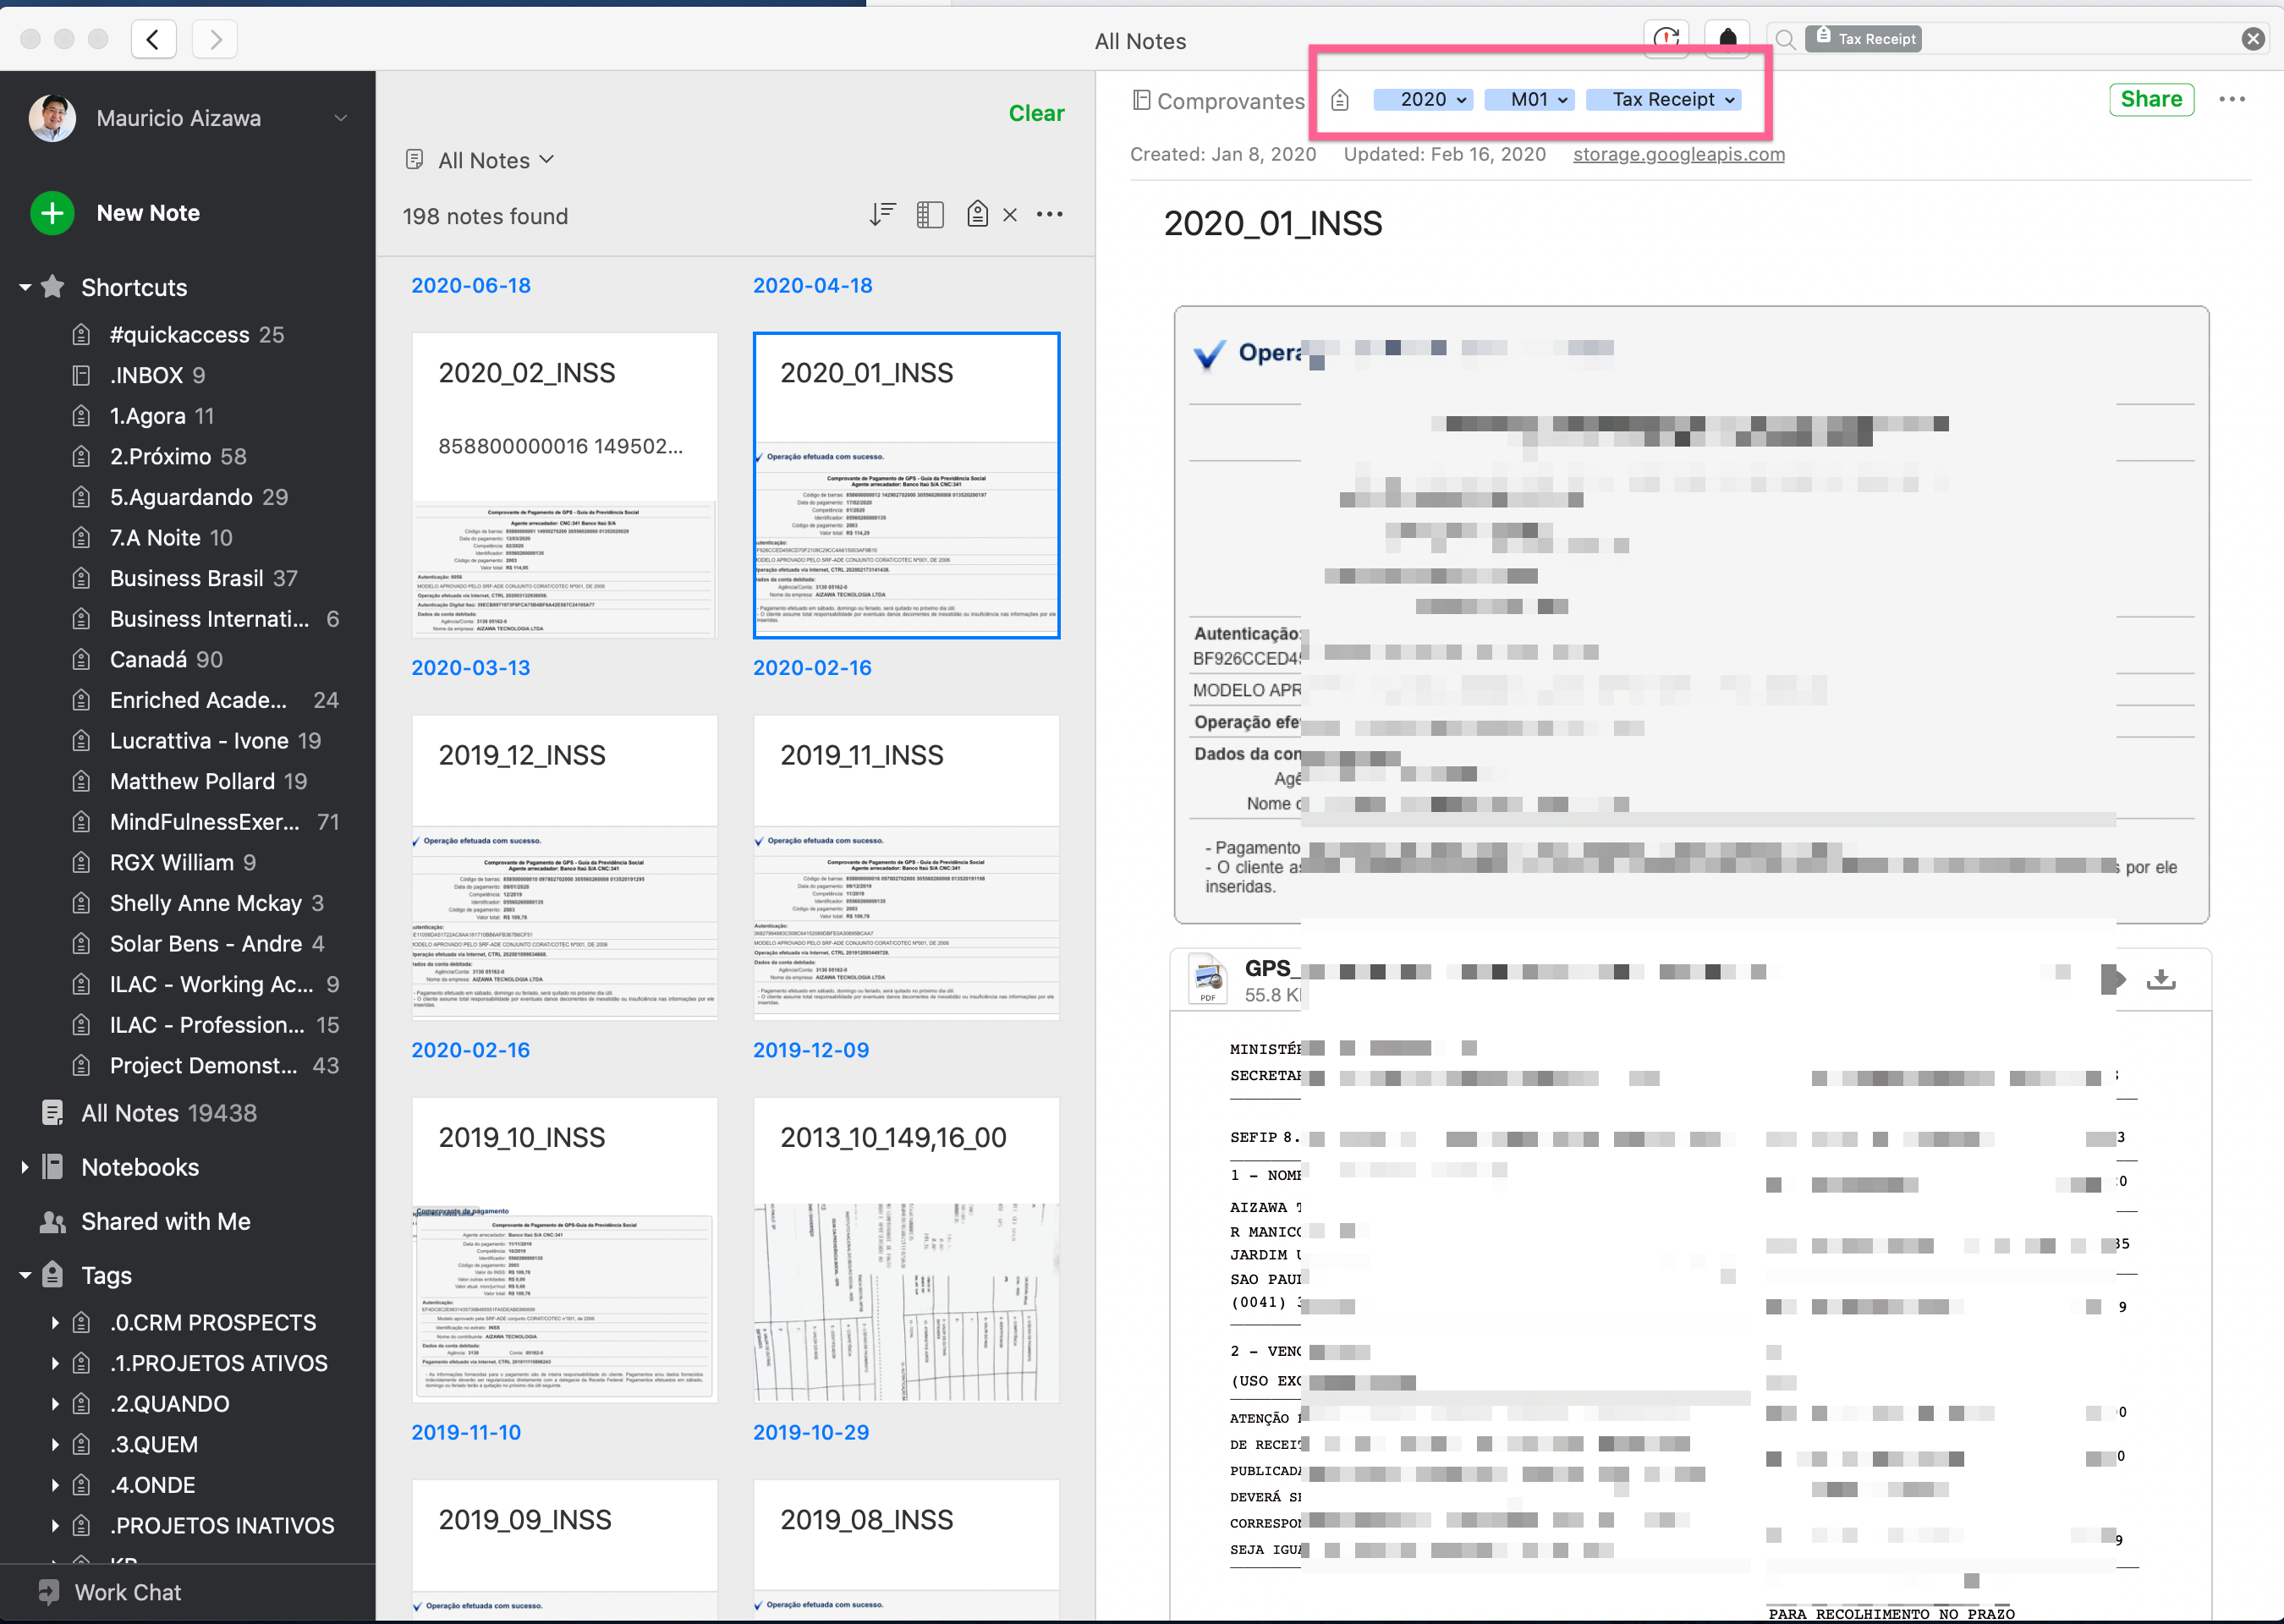Expand the Notebooks section

pyautogui.click(x=25, y=1167)
